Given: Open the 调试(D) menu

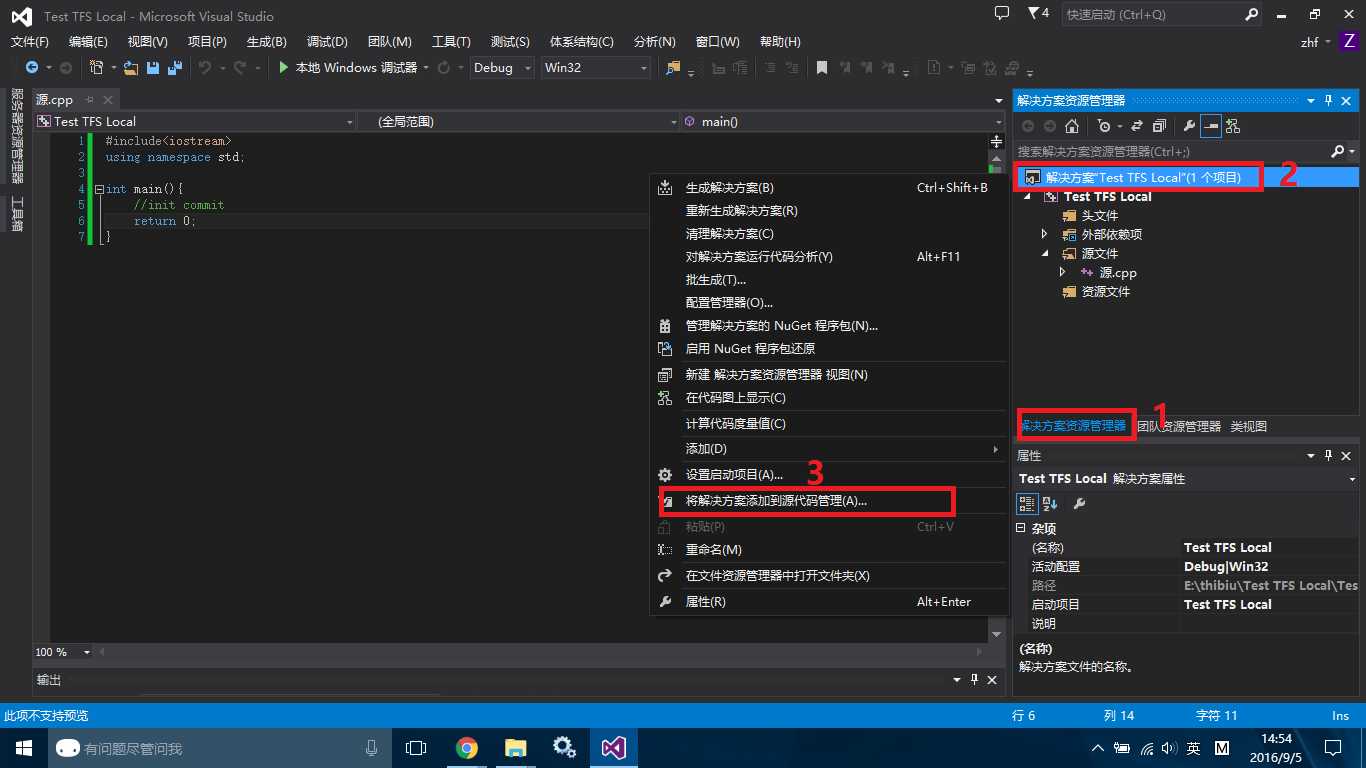Looking at the screenshot, I should (327, 41).
